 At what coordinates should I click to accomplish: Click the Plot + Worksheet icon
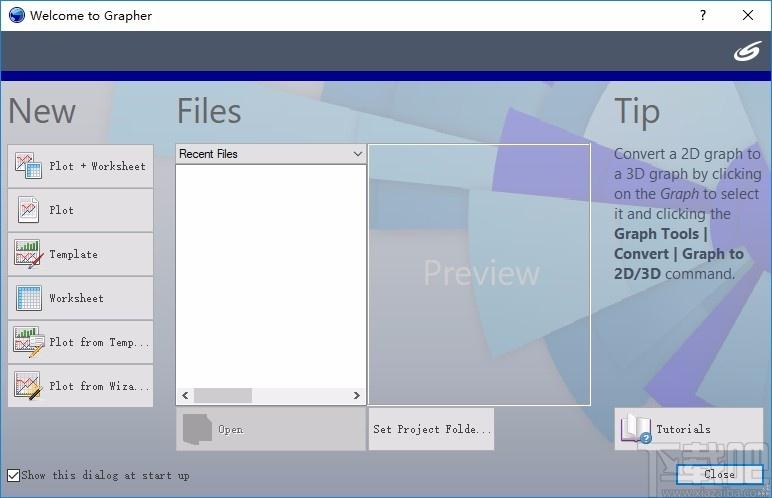click(x=28, y=166)
